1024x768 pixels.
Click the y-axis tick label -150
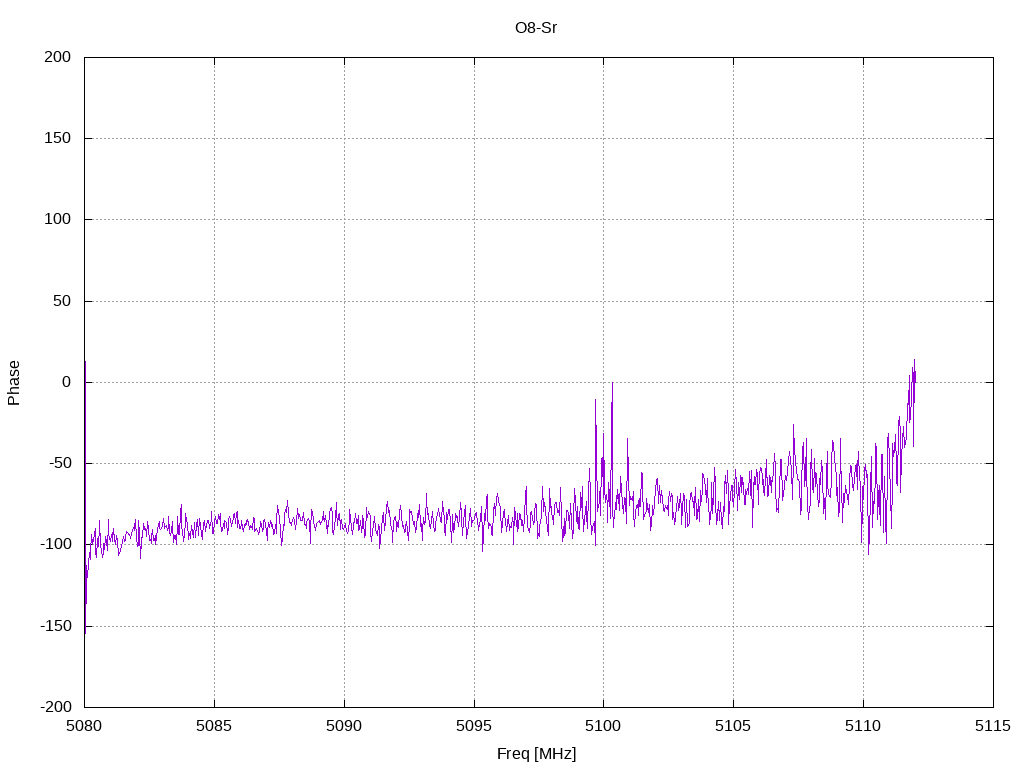click(56, 626)
